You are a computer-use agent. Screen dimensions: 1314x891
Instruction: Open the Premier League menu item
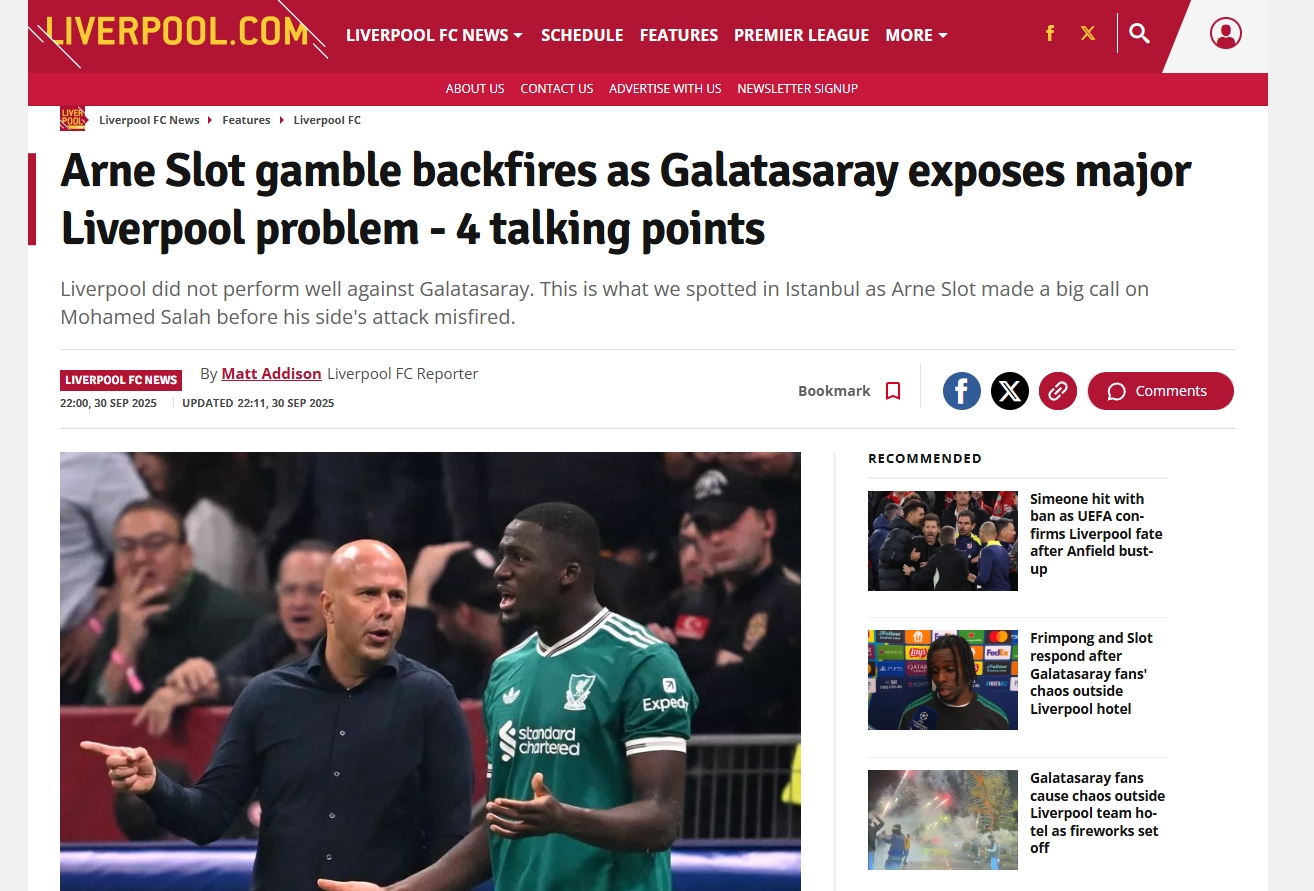tap(801, 35)
